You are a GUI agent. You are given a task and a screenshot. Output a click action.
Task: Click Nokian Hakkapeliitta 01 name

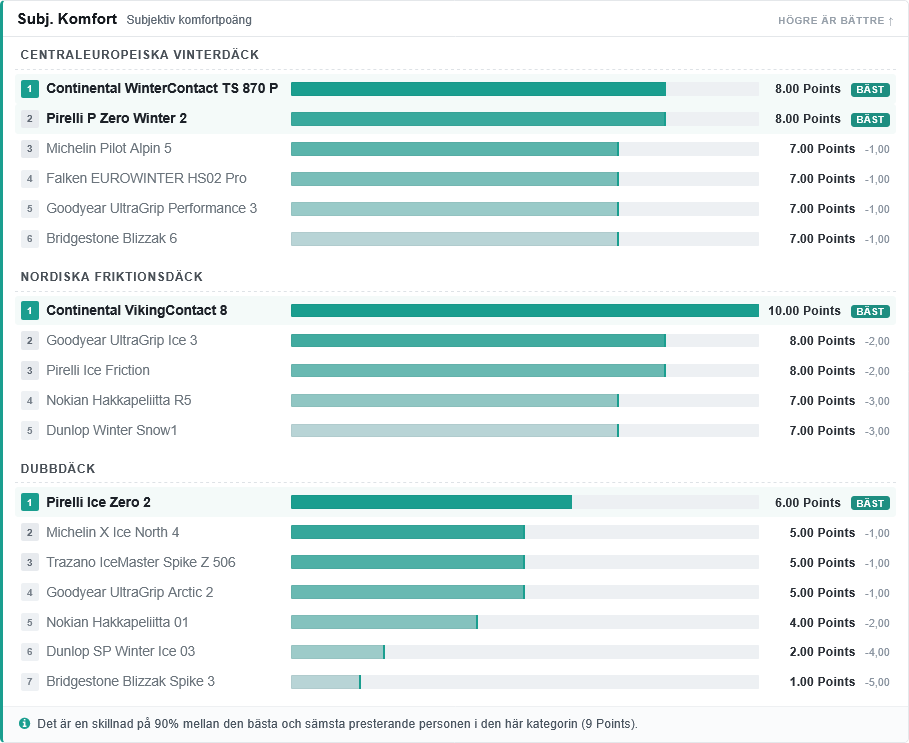pyautogui.click(x=117, y=622)
